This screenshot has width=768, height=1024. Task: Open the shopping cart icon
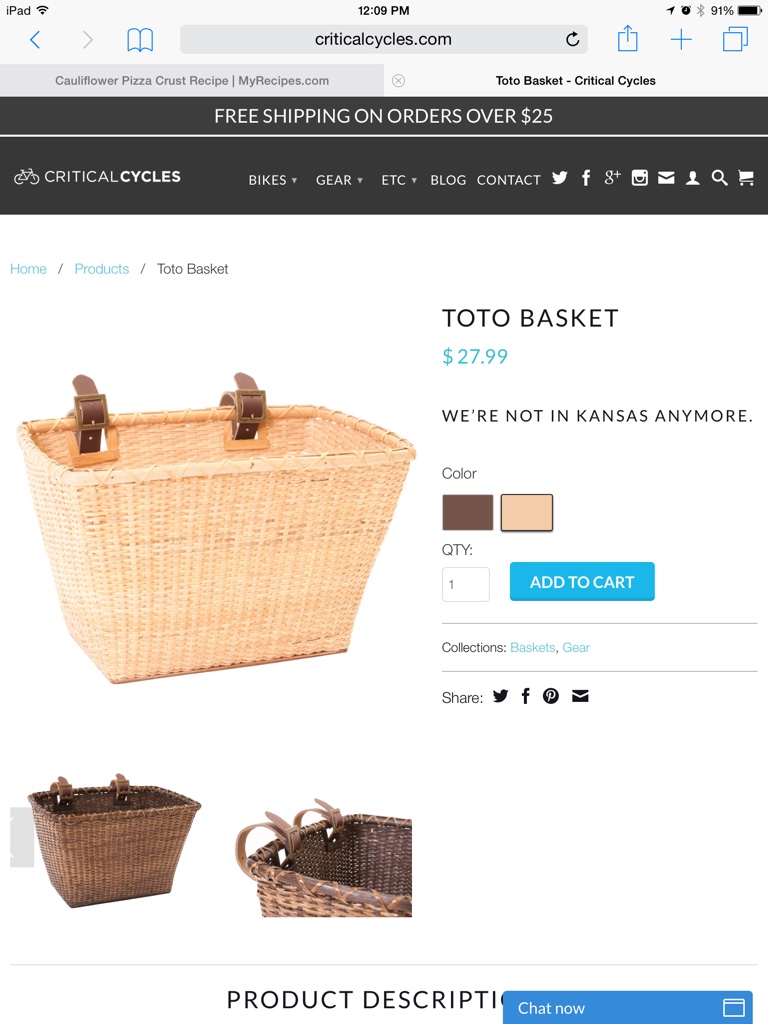[x=746, y=178]
